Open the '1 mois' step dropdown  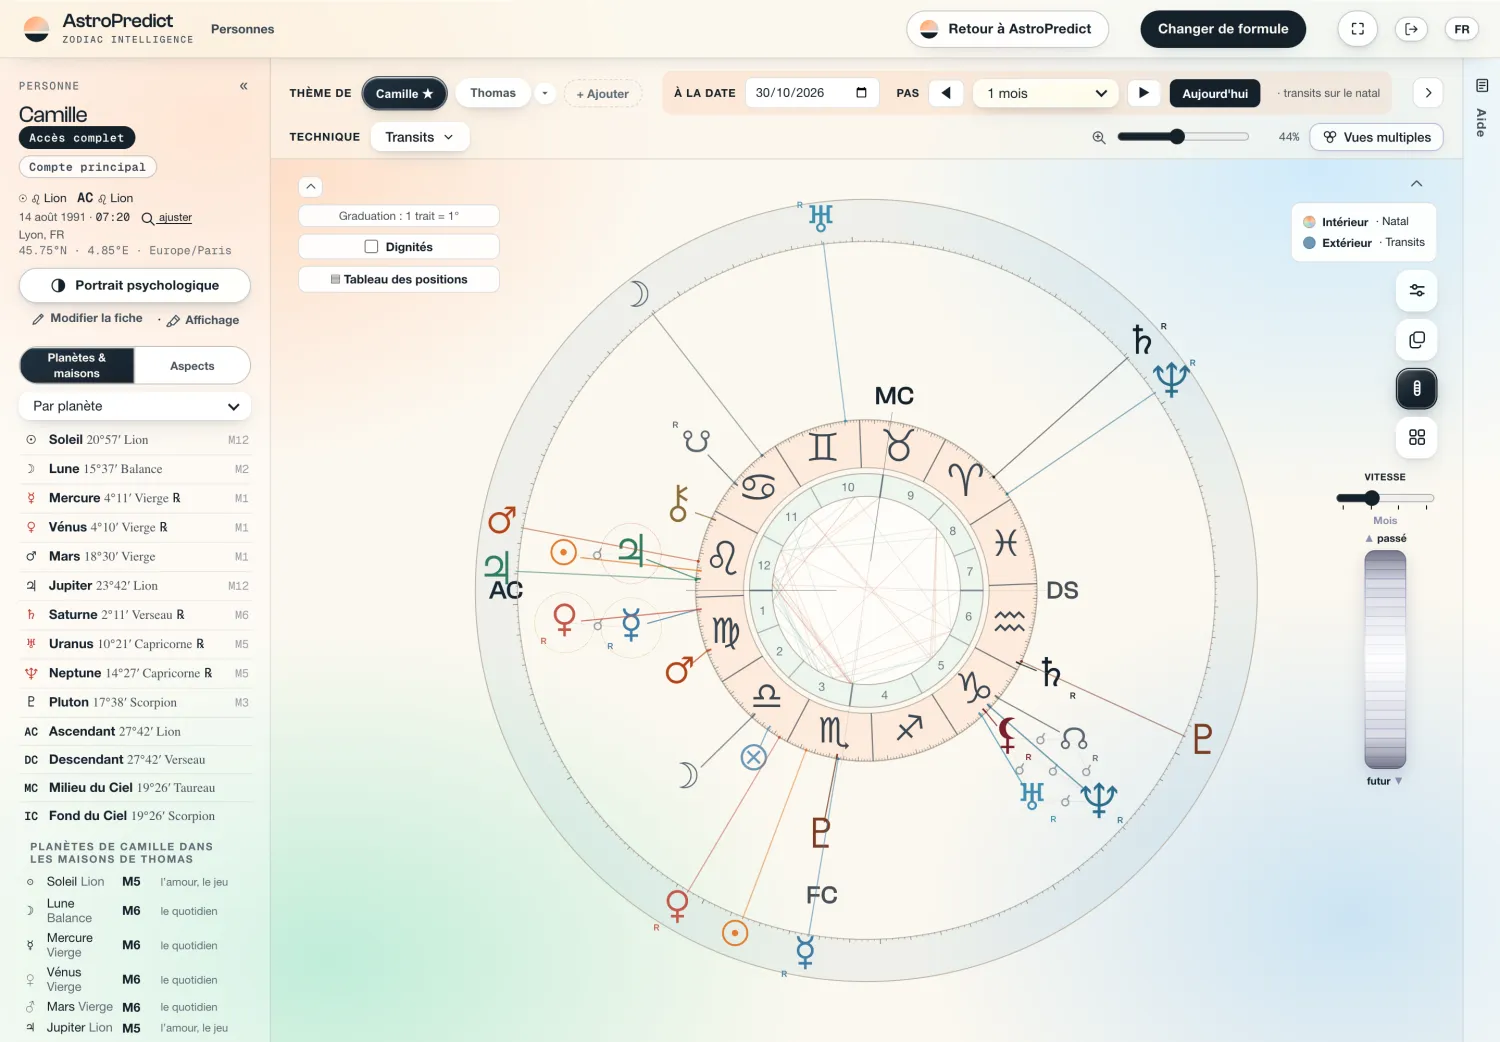tap(1046, 93)
